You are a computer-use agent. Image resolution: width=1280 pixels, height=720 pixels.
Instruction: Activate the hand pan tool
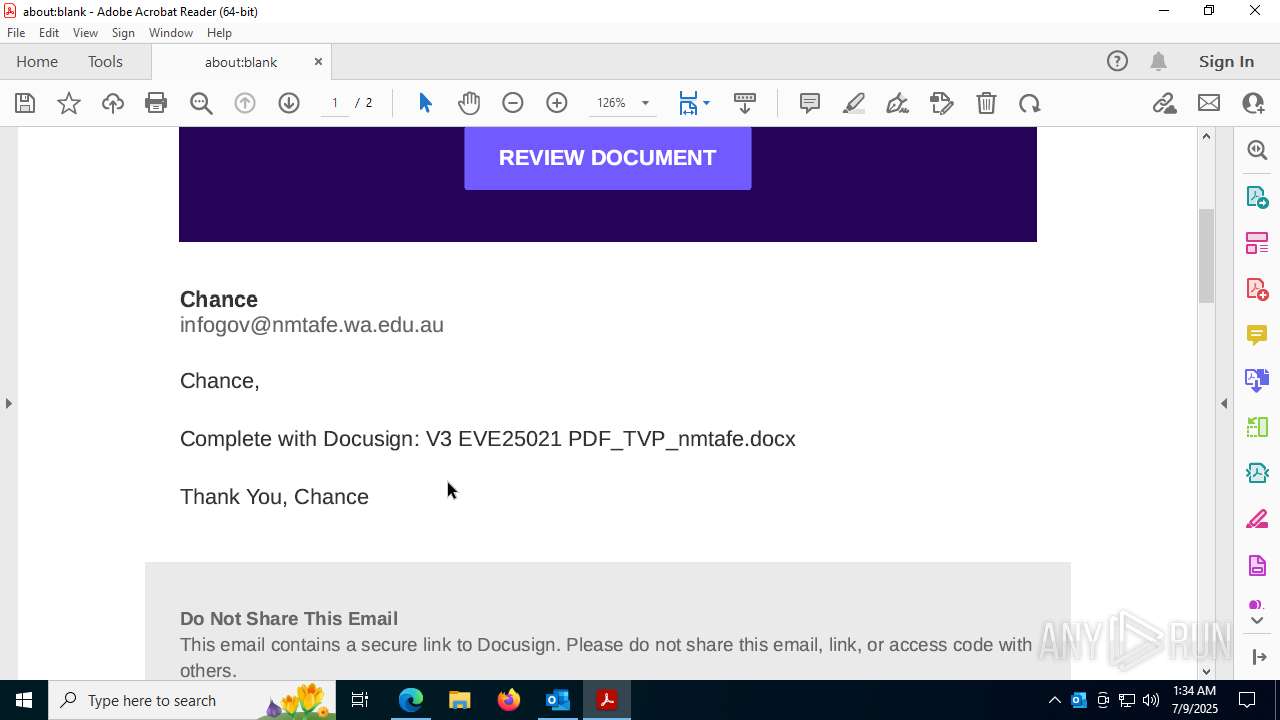click(469, 103)
